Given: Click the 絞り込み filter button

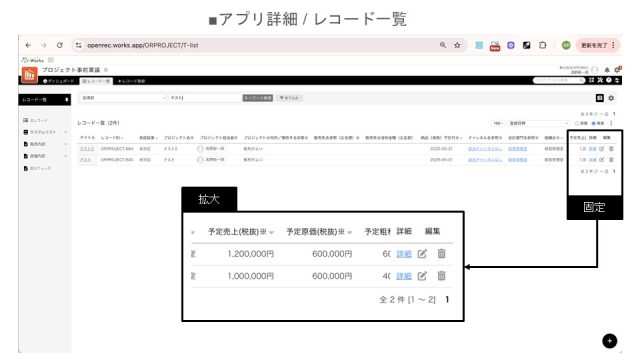Looking at the screenshot, I should click(x=289, y=98).
